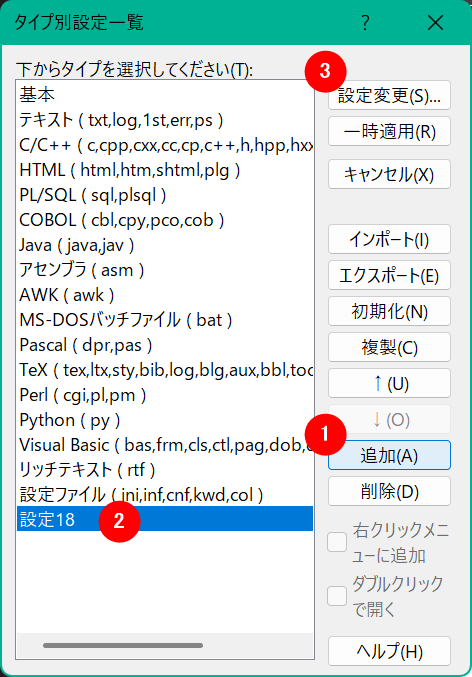Select MS-DOSバッチファイル ( bat ) row

165,320
